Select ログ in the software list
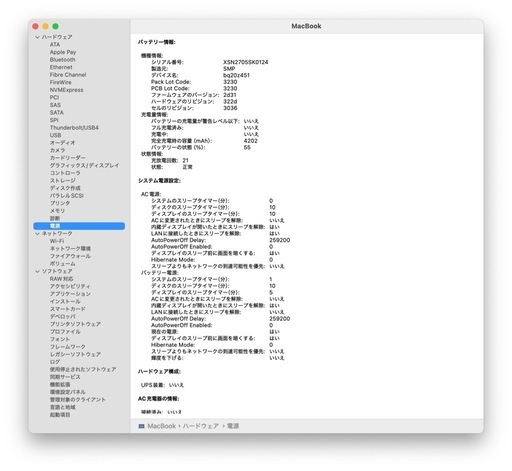The width and height of the screenshot is (512, 471). click(55, 362)
